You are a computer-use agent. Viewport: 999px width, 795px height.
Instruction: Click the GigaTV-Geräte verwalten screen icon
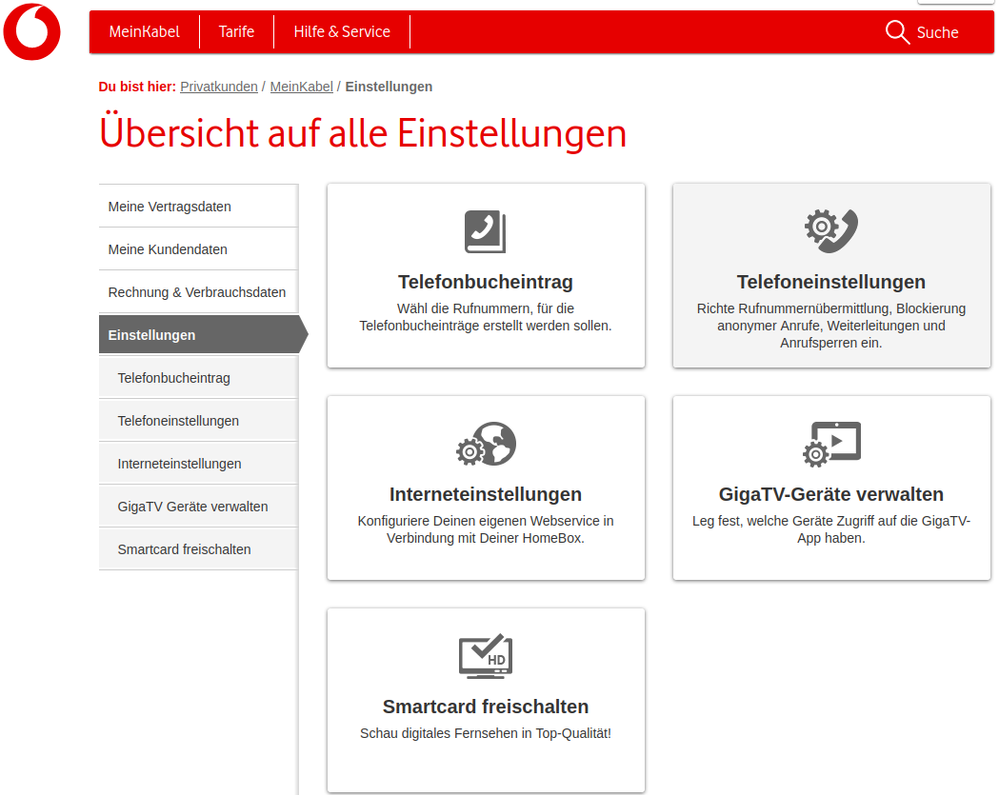point(830,443)
